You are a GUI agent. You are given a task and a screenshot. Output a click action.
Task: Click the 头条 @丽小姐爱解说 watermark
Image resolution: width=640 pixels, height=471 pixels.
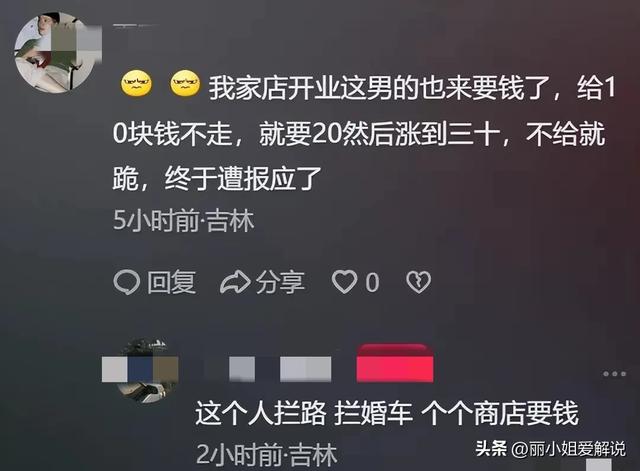(551, 449)
